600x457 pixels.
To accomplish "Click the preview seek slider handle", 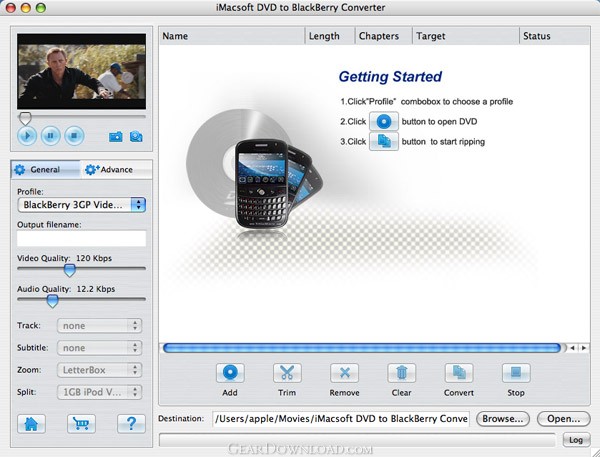I will 25,119.
